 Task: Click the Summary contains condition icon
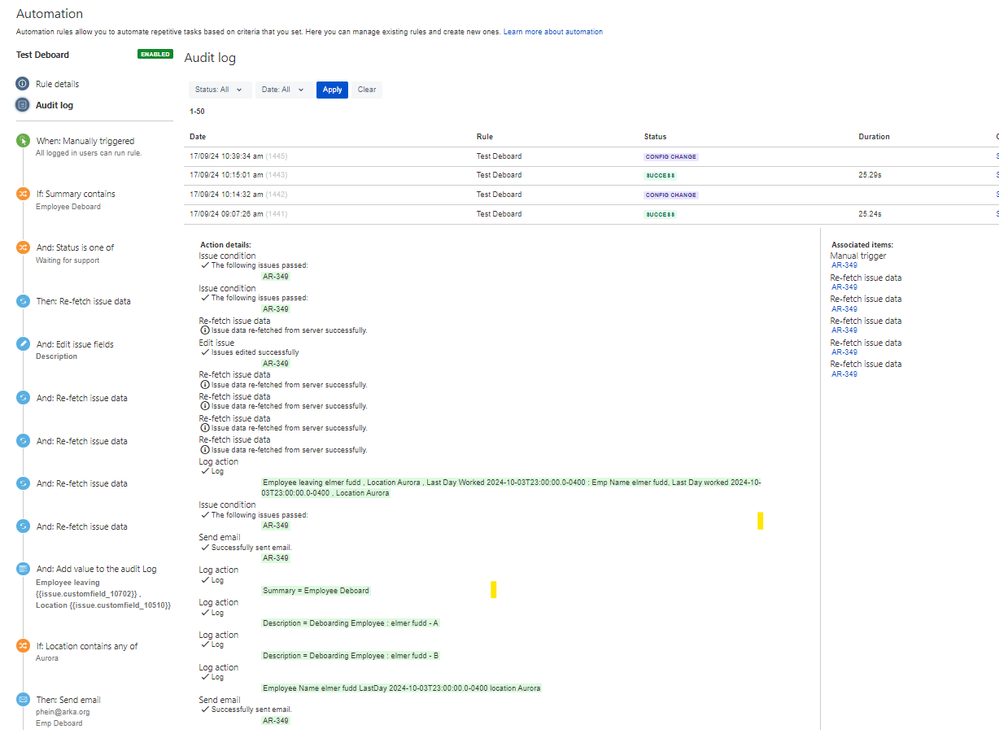coord(23,194)
